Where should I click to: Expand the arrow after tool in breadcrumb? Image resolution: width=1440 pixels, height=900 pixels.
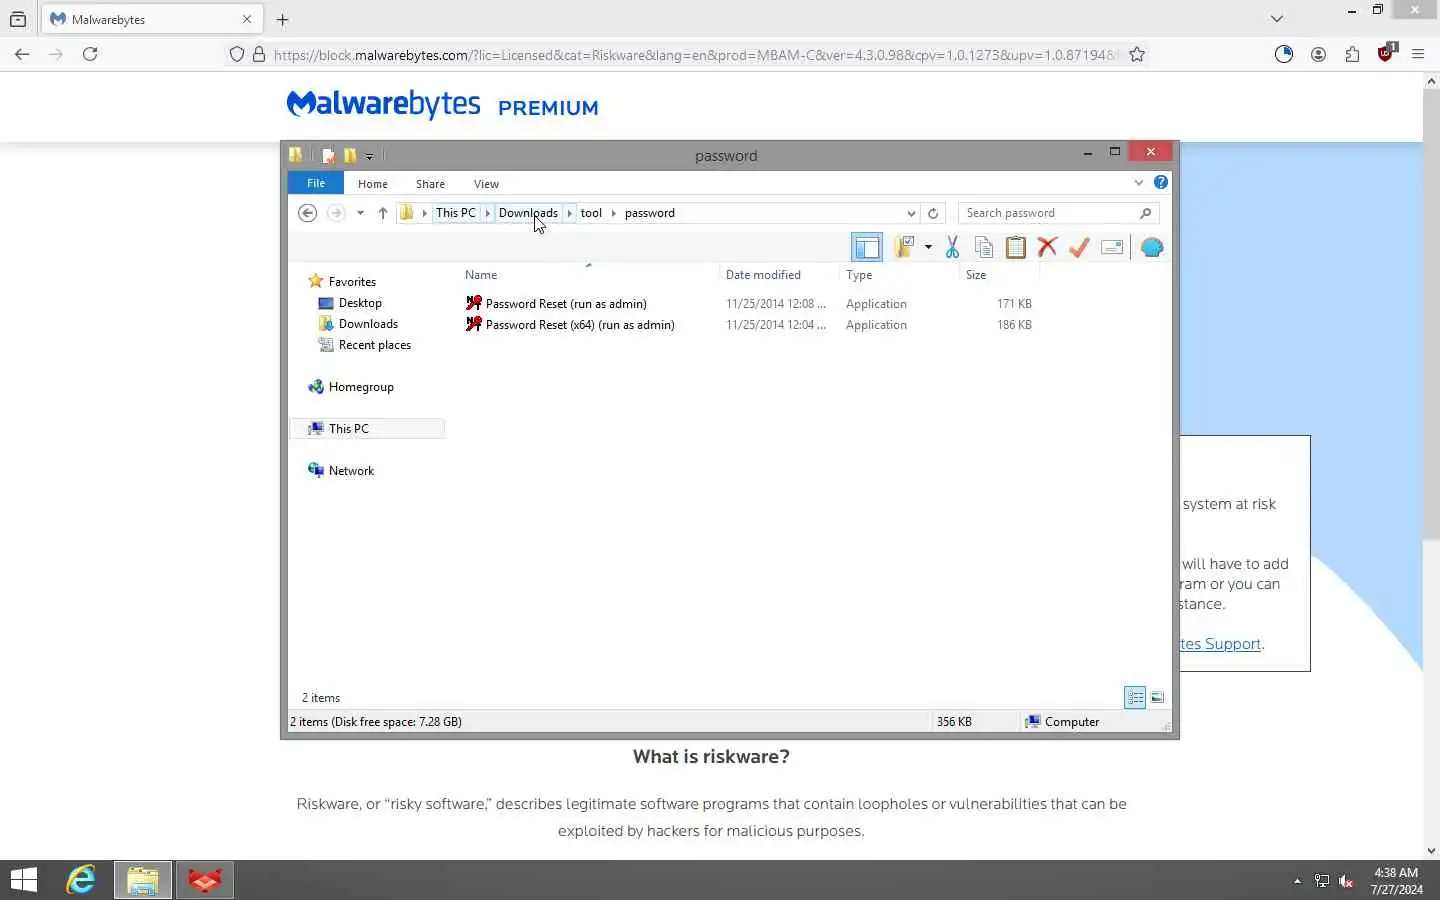point(614,213)
